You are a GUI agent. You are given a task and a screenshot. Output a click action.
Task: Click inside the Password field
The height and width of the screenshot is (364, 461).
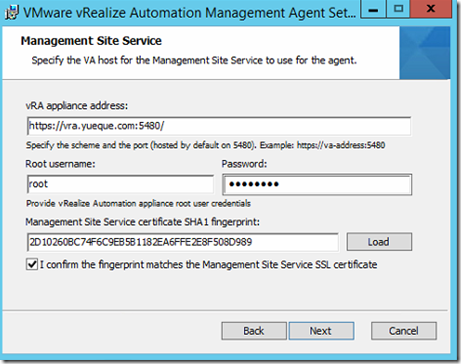317,184
